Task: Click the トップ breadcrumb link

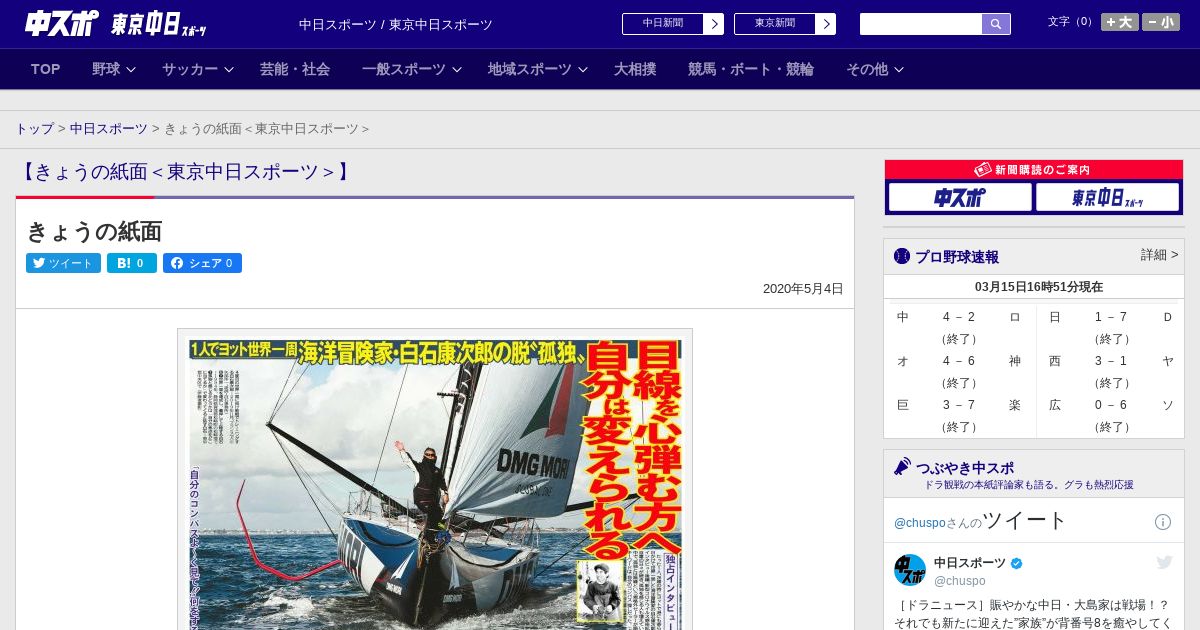Action: coord(34,129)
